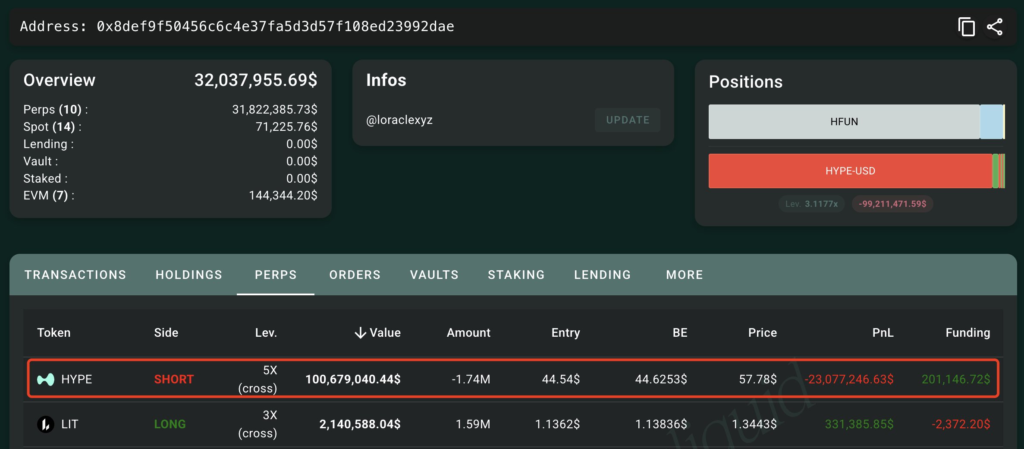
Task: Open the More tab menu
Action: click(x=684, y=275)
